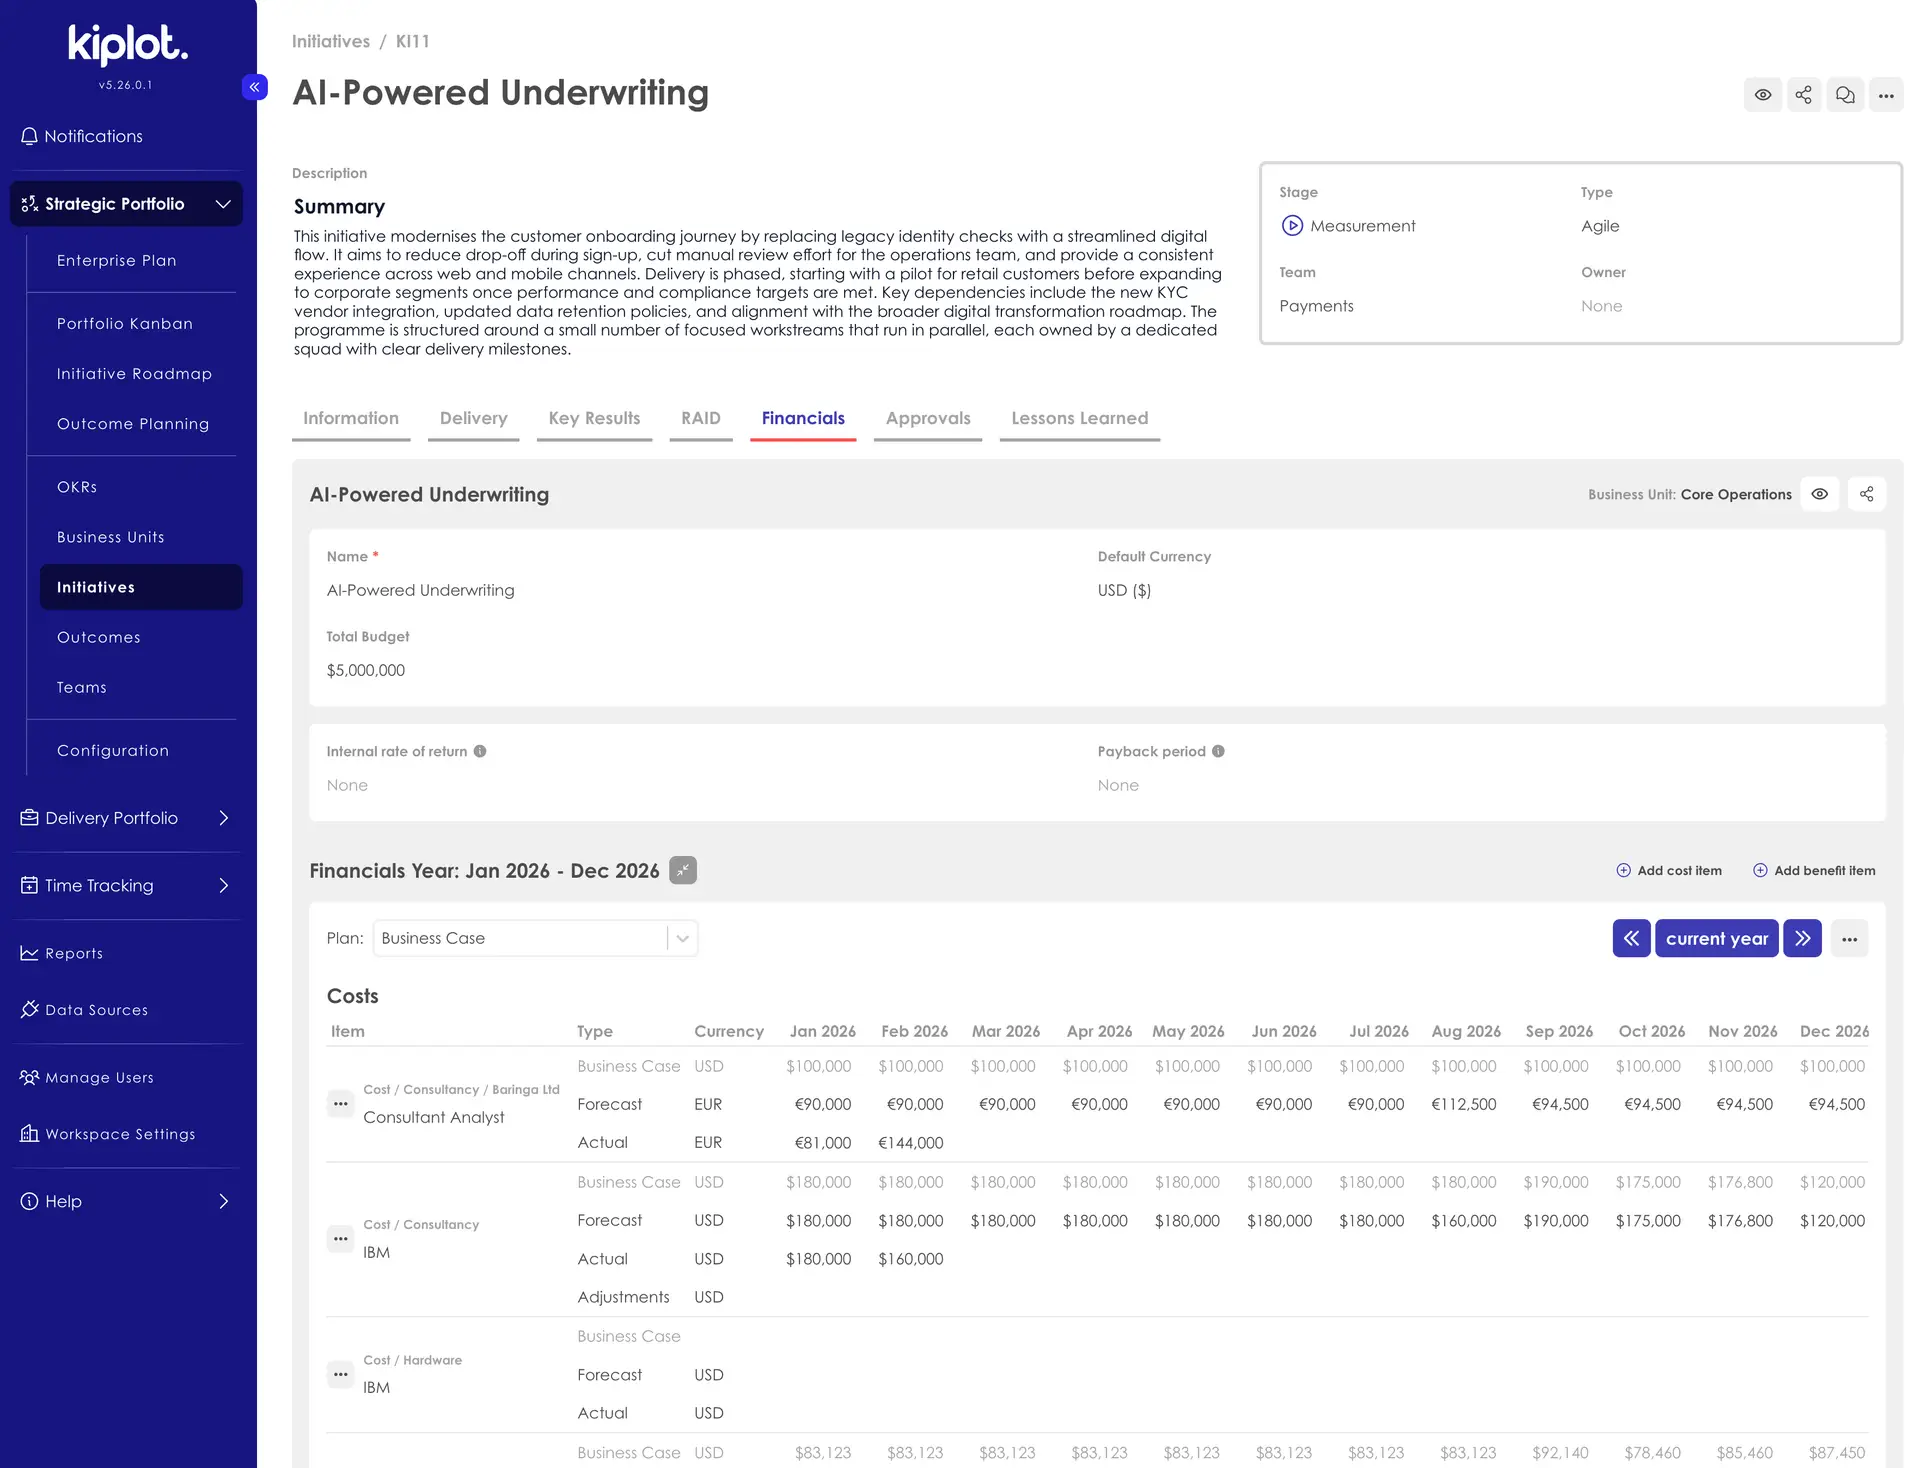Open the RAID tab
This screenshot has height=1468, width=1920.
[701, 418]
